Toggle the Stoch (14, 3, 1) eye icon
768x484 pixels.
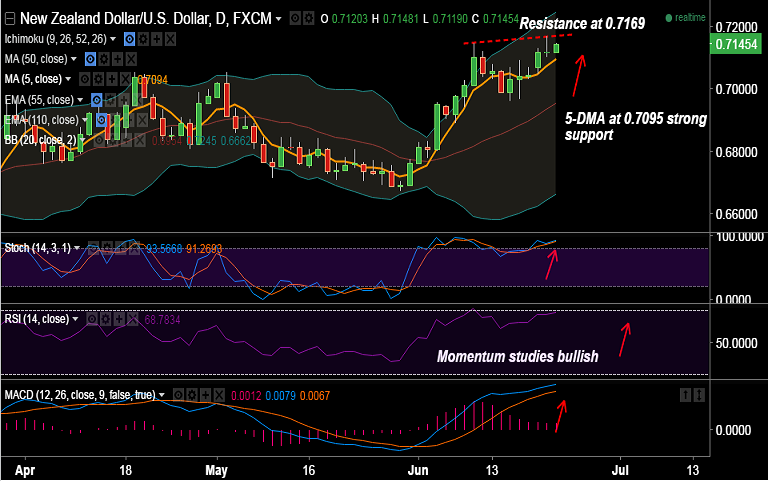[93, 248]
